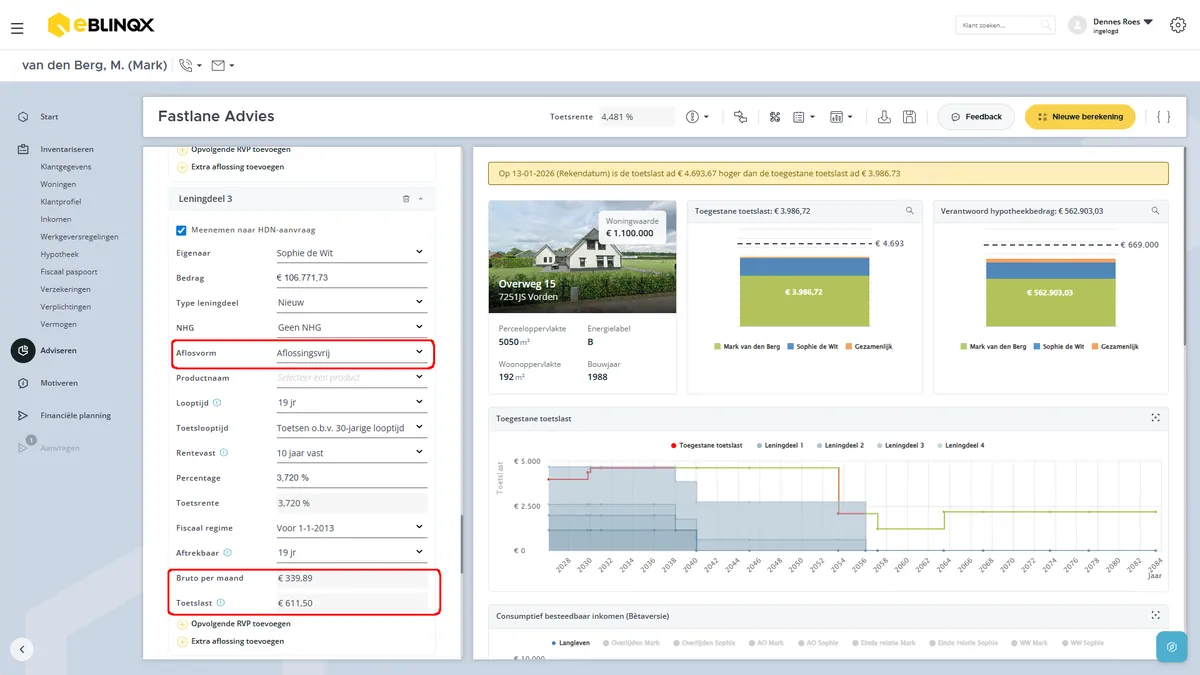
Task: Delete Leningdeel 3 with trash icon
Action: (406, 199)
